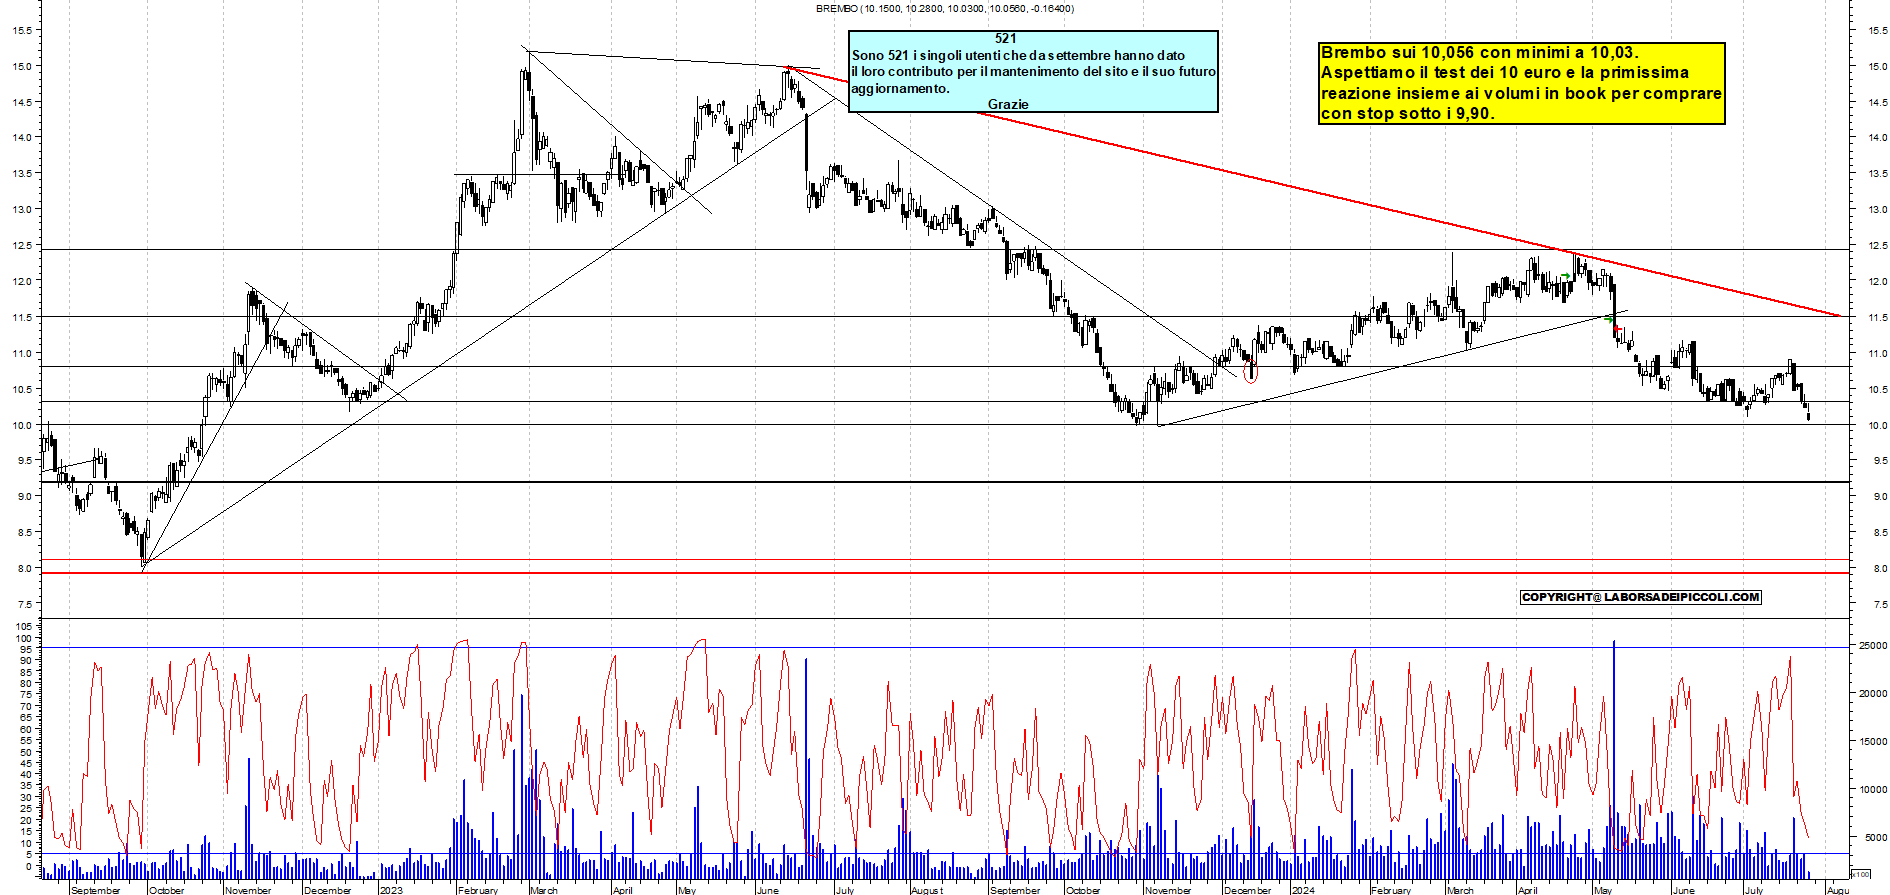Click the "35" oscillator axis value
1890x895 pixels.
pos(26,786)
